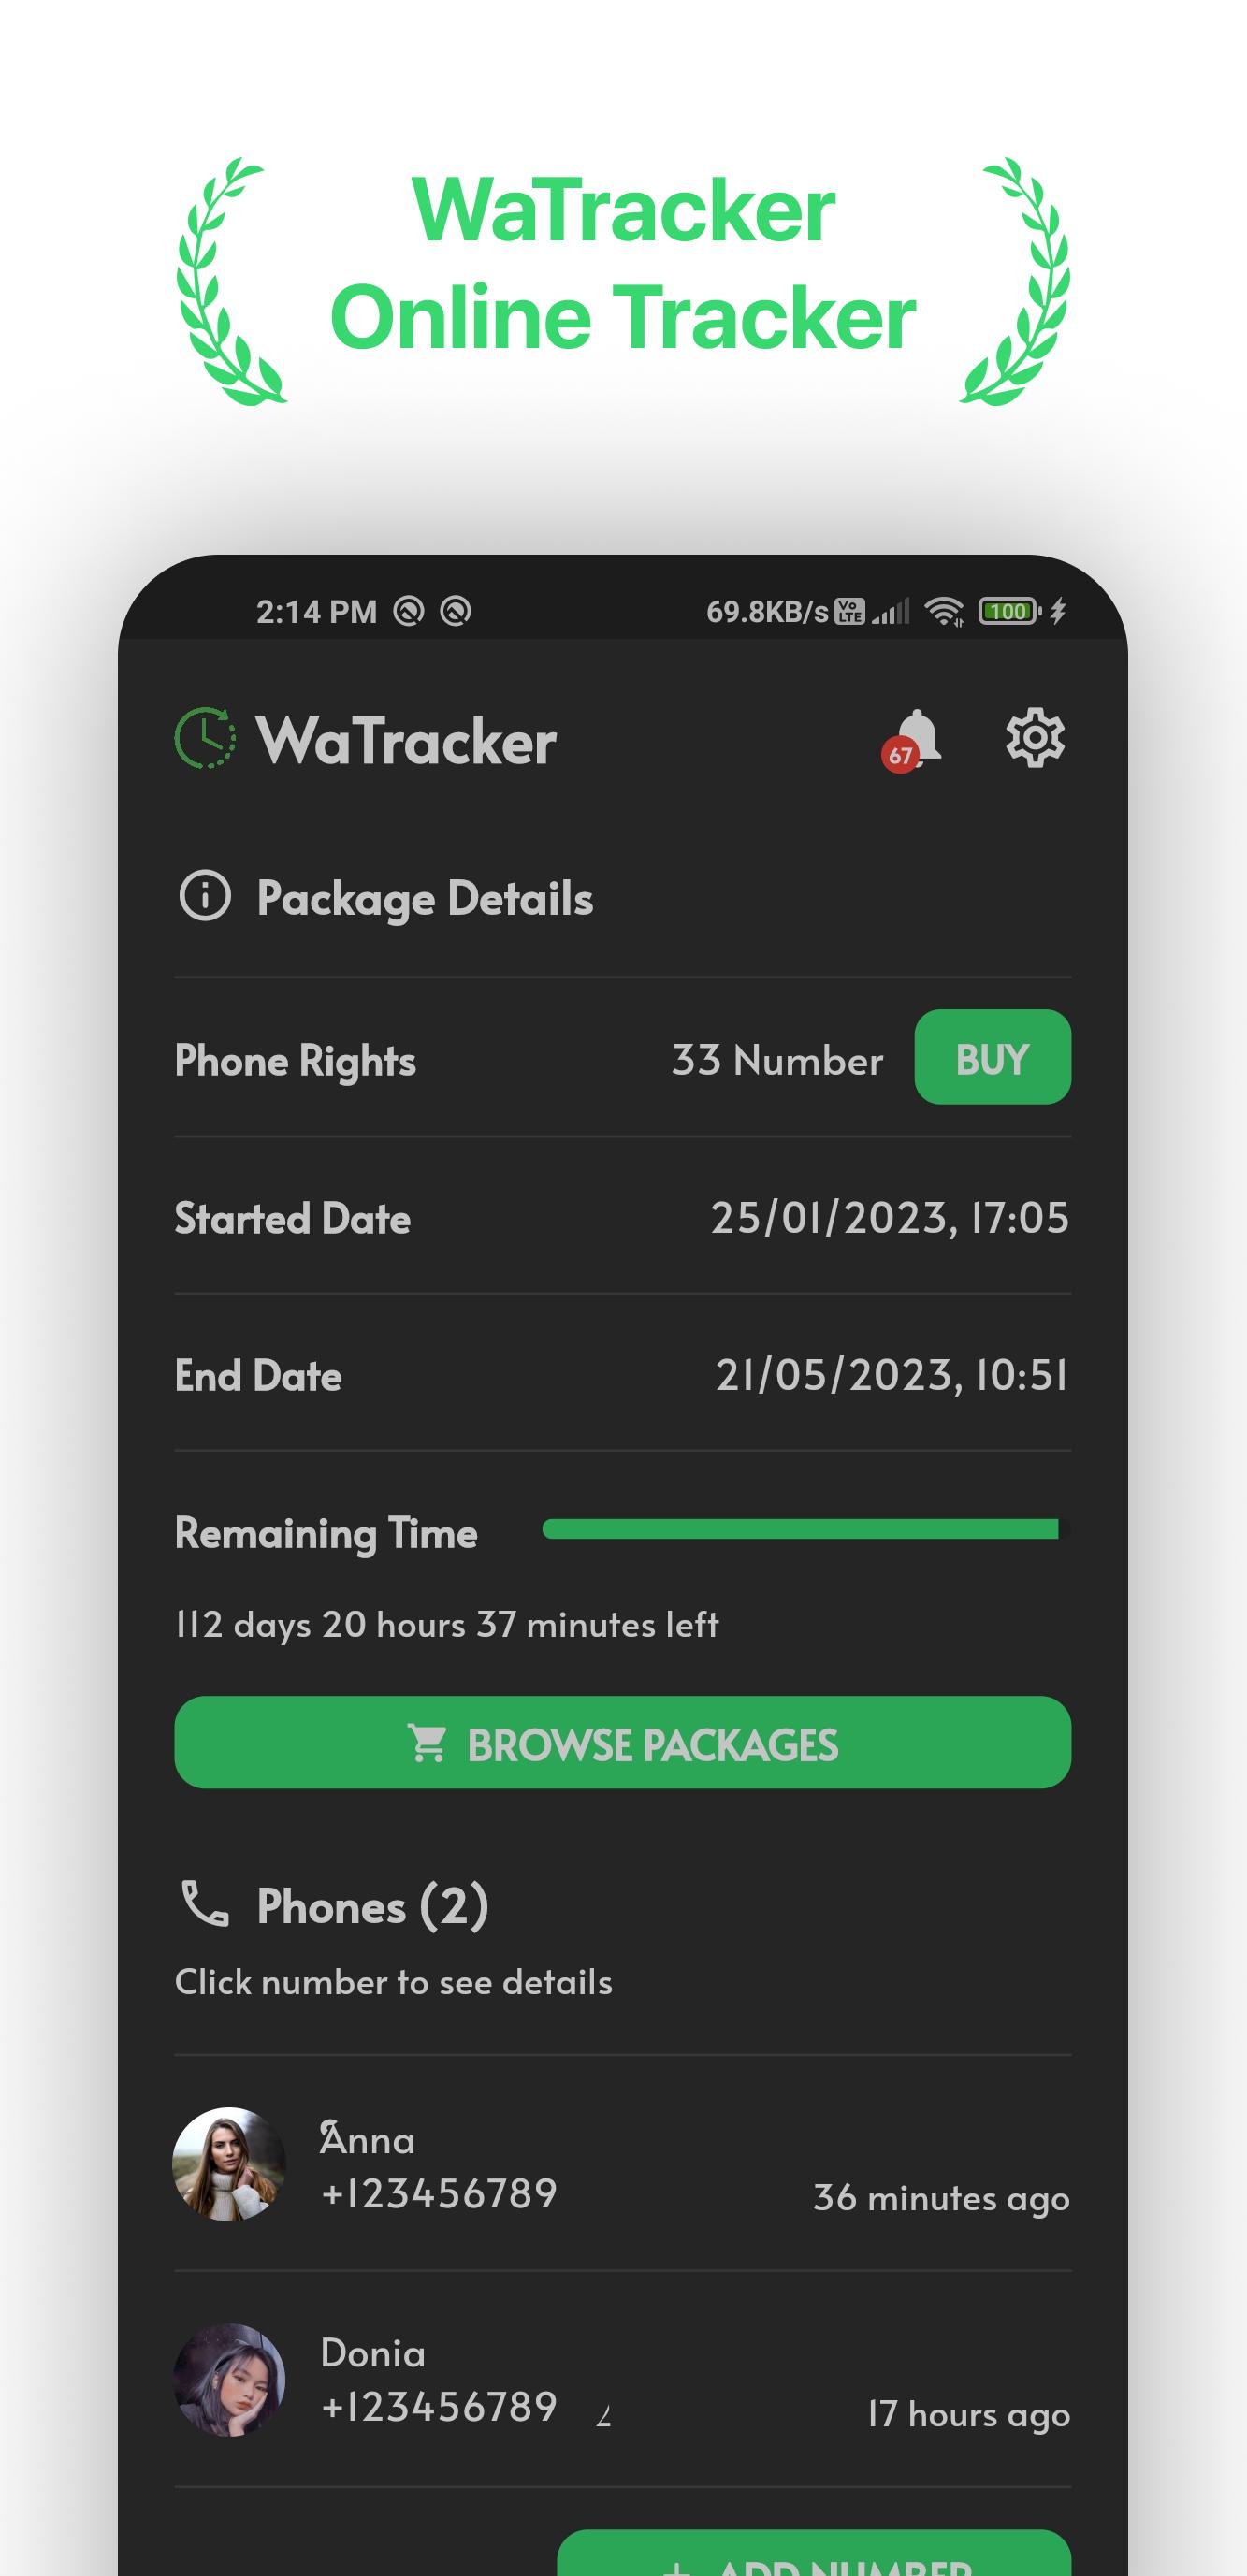This screenshot has width=1247, height=2576.
Task: Select Donia's phone number entry
Action: click(439, 2407)
